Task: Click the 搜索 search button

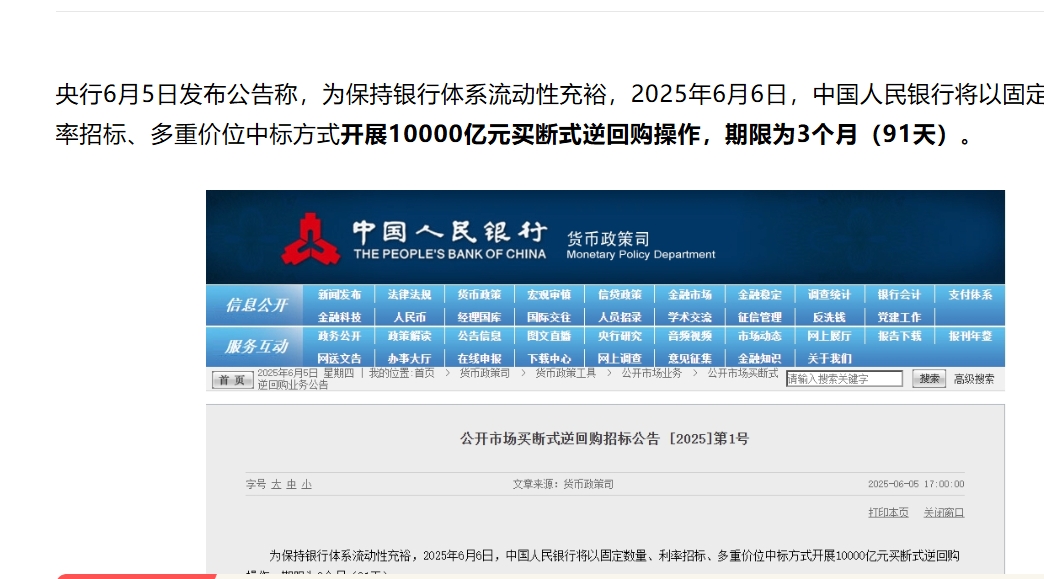Action: click(929, 379)
